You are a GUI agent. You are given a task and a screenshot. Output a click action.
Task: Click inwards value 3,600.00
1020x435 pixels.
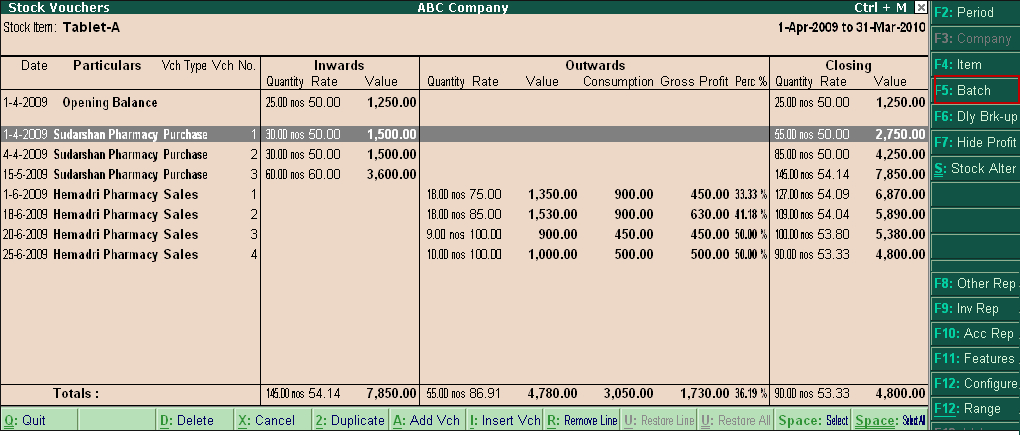click(x=392, y=175)
